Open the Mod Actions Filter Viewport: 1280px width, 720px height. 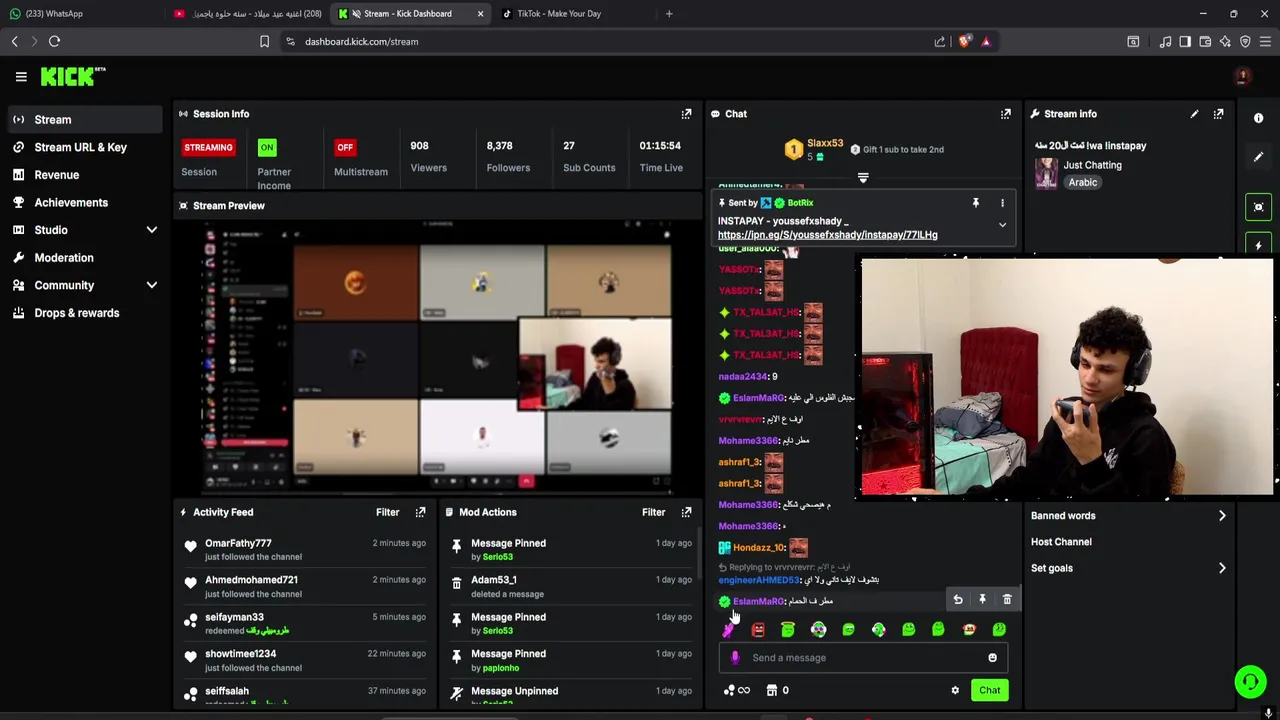[653, 512]
